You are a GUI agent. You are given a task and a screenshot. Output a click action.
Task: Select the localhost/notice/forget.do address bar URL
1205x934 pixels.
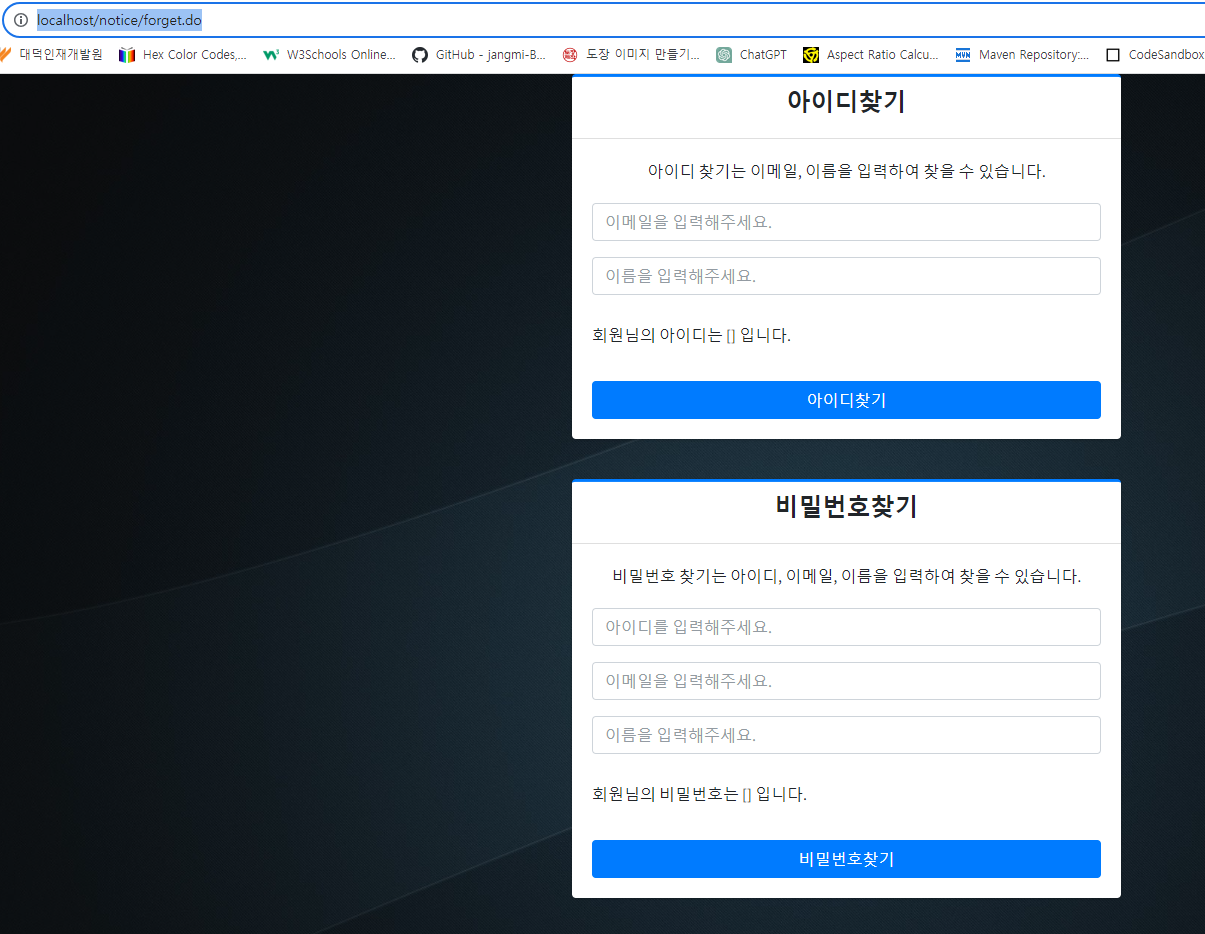tap(120, 20)
